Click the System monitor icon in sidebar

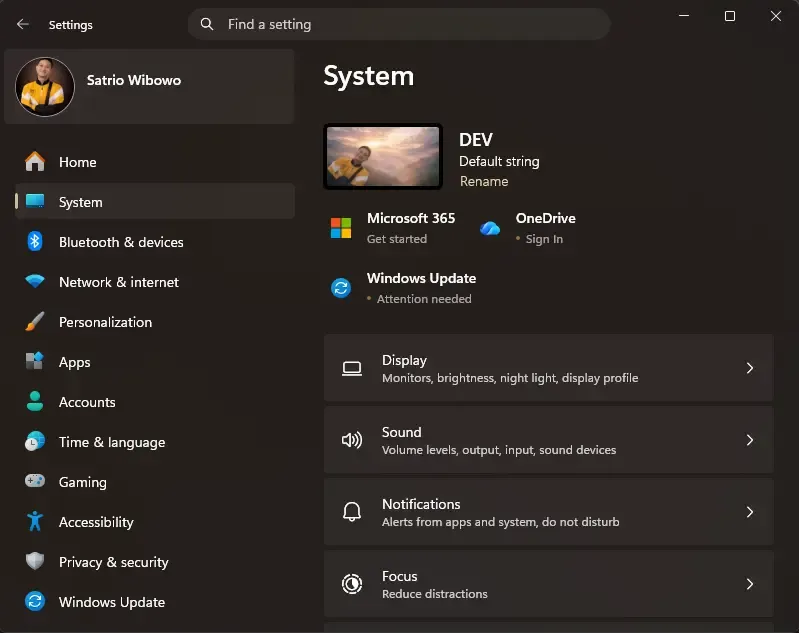tap(35, 201)
